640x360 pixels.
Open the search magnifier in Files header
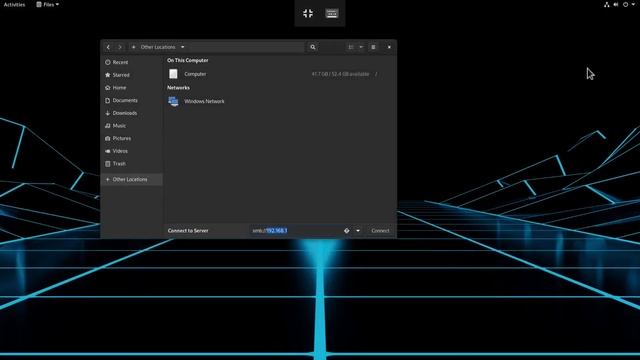click(313, 47)
